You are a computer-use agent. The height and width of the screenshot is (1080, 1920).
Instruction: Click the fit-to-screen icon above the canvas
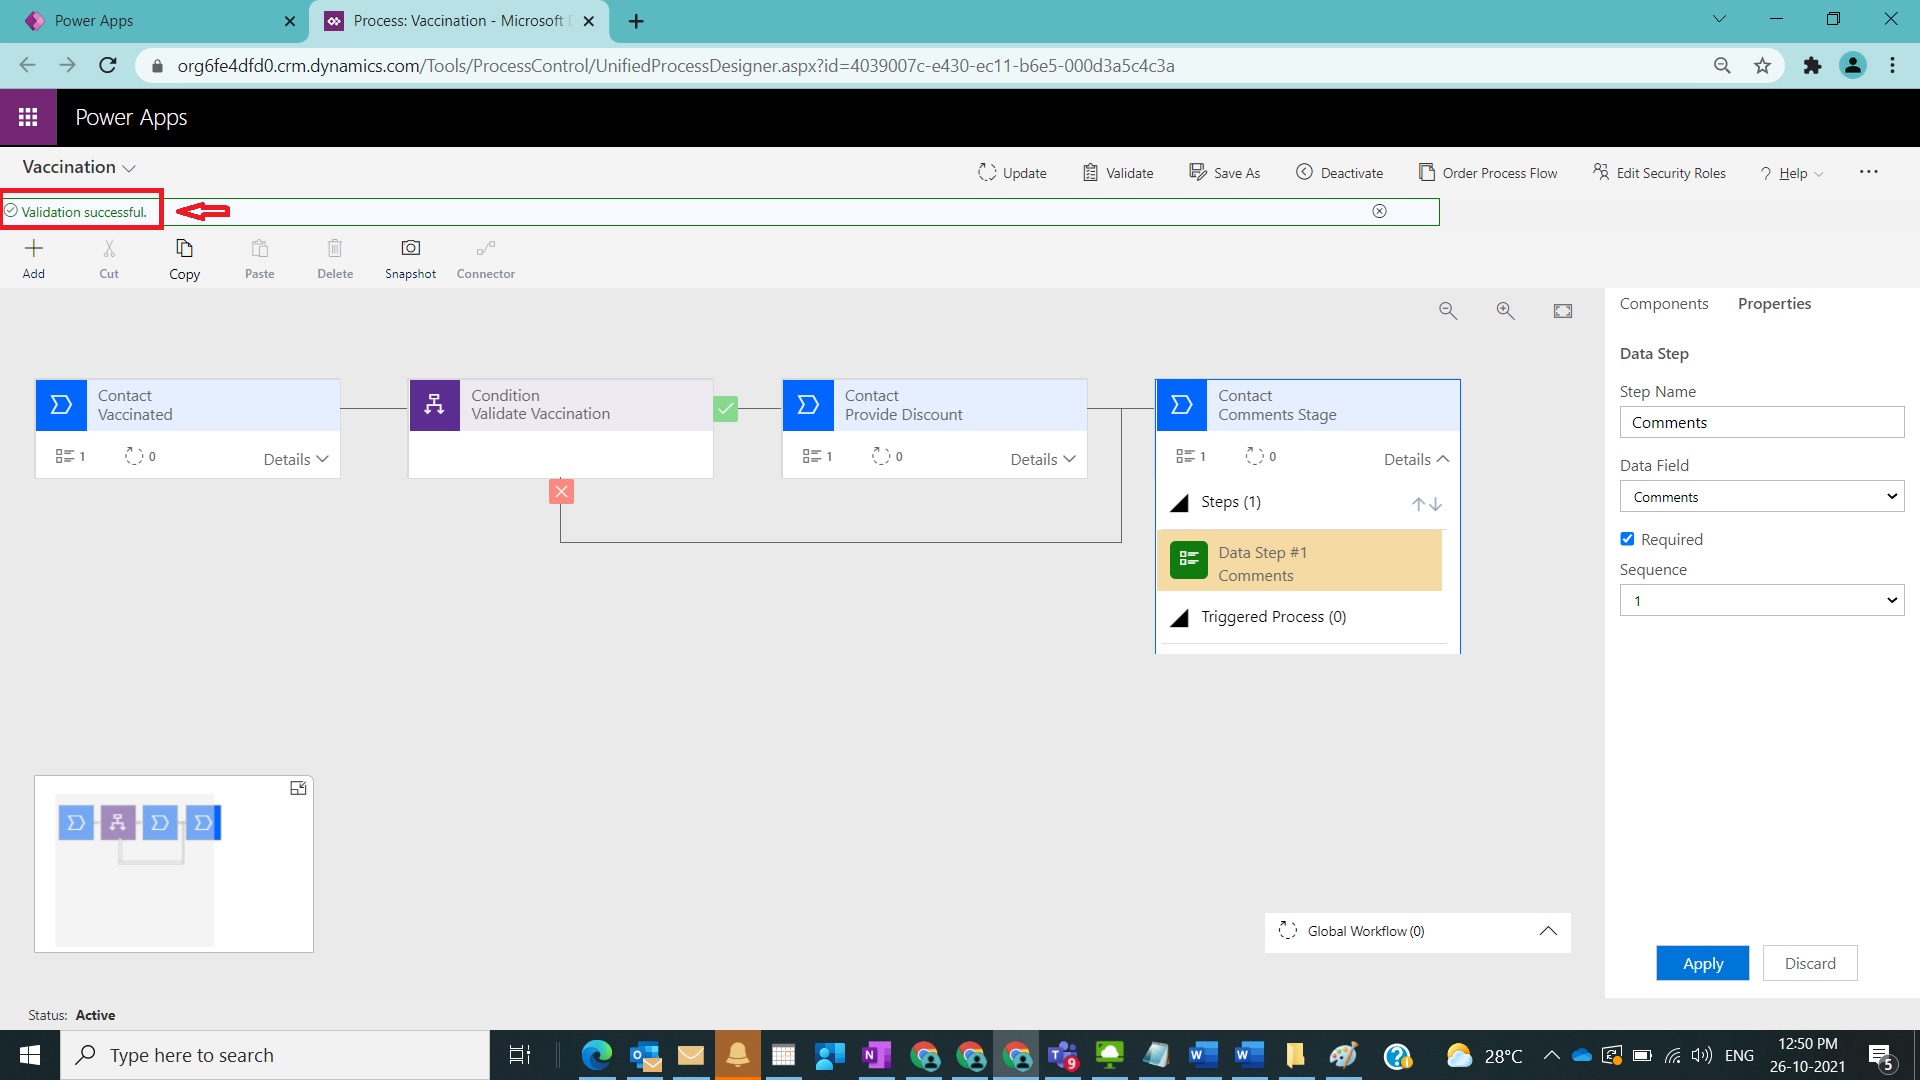(1563, 310)
